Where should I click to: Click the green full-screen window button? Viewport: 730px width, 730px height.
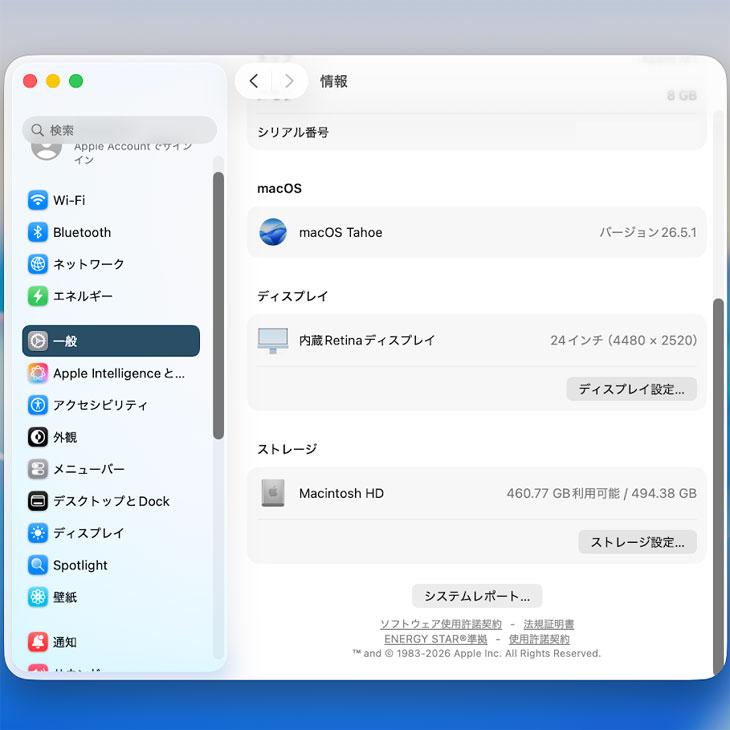tap(76, 81)
